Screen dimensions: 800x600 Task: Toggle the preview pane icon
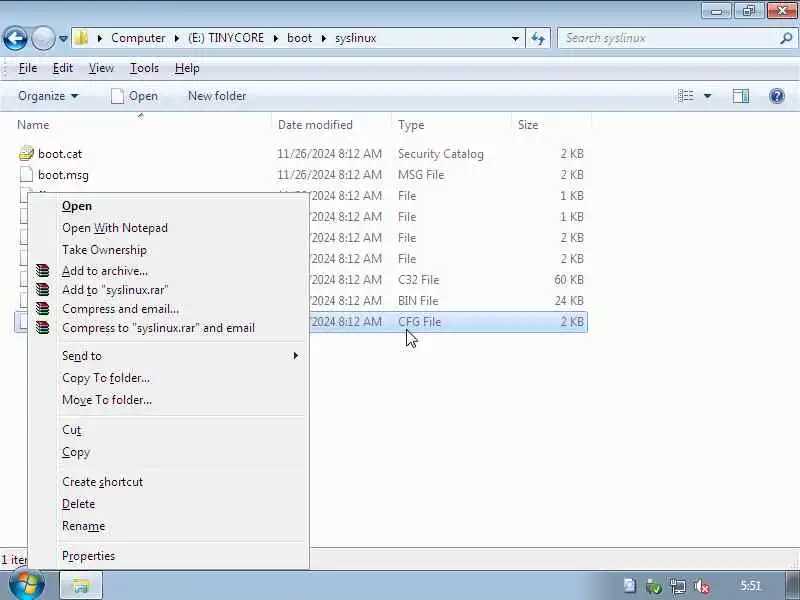[x=741, y=96]
